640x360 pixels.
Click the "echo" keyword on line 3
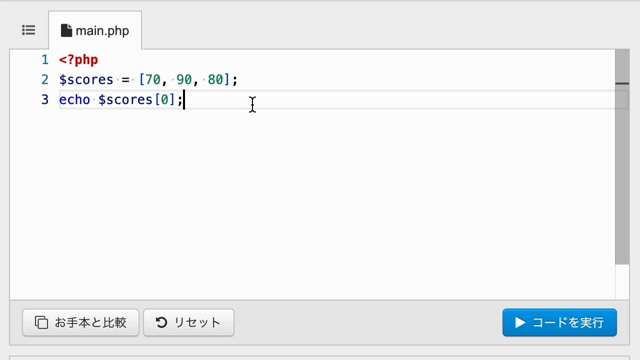point(74,100)
